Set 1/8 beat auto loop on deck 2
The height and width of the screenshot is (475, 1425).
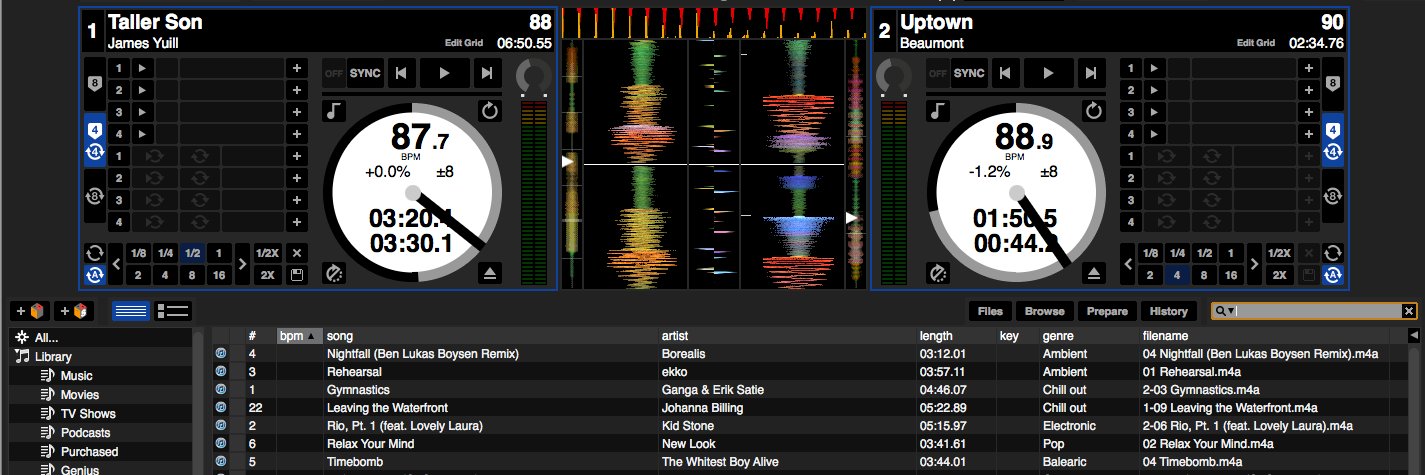click(1151, 253)
